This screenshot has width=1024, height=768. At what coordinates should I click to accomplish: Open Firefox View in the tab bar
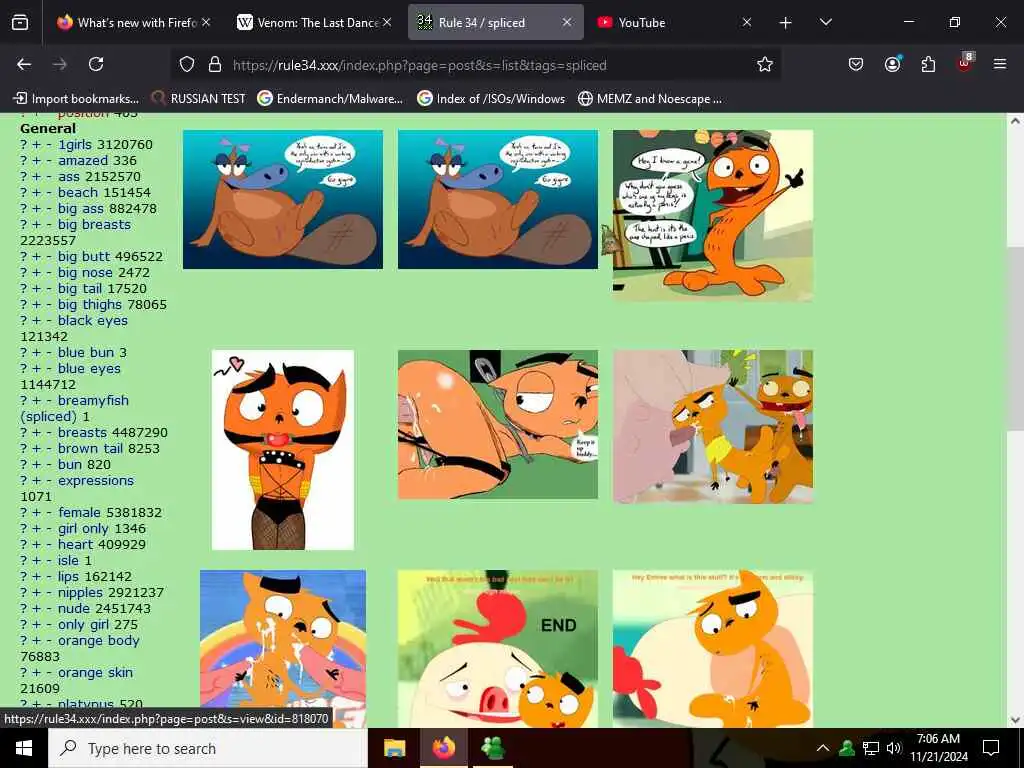pos(20,22)
